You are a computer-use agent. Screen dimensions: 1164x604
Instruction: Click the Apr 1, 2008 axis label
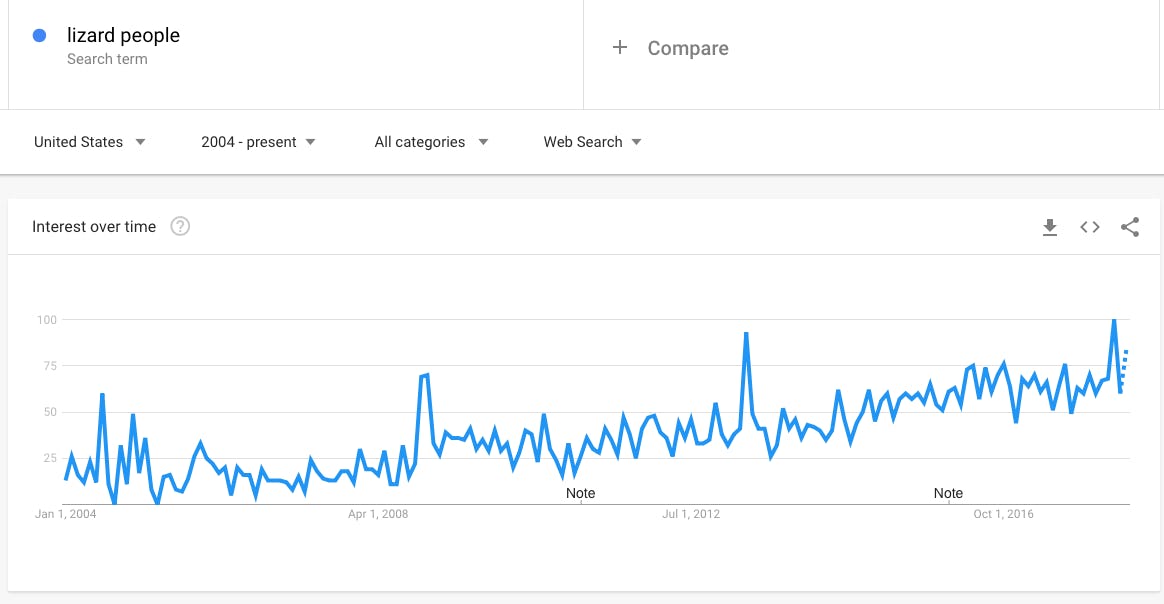(x=378, y=514)
